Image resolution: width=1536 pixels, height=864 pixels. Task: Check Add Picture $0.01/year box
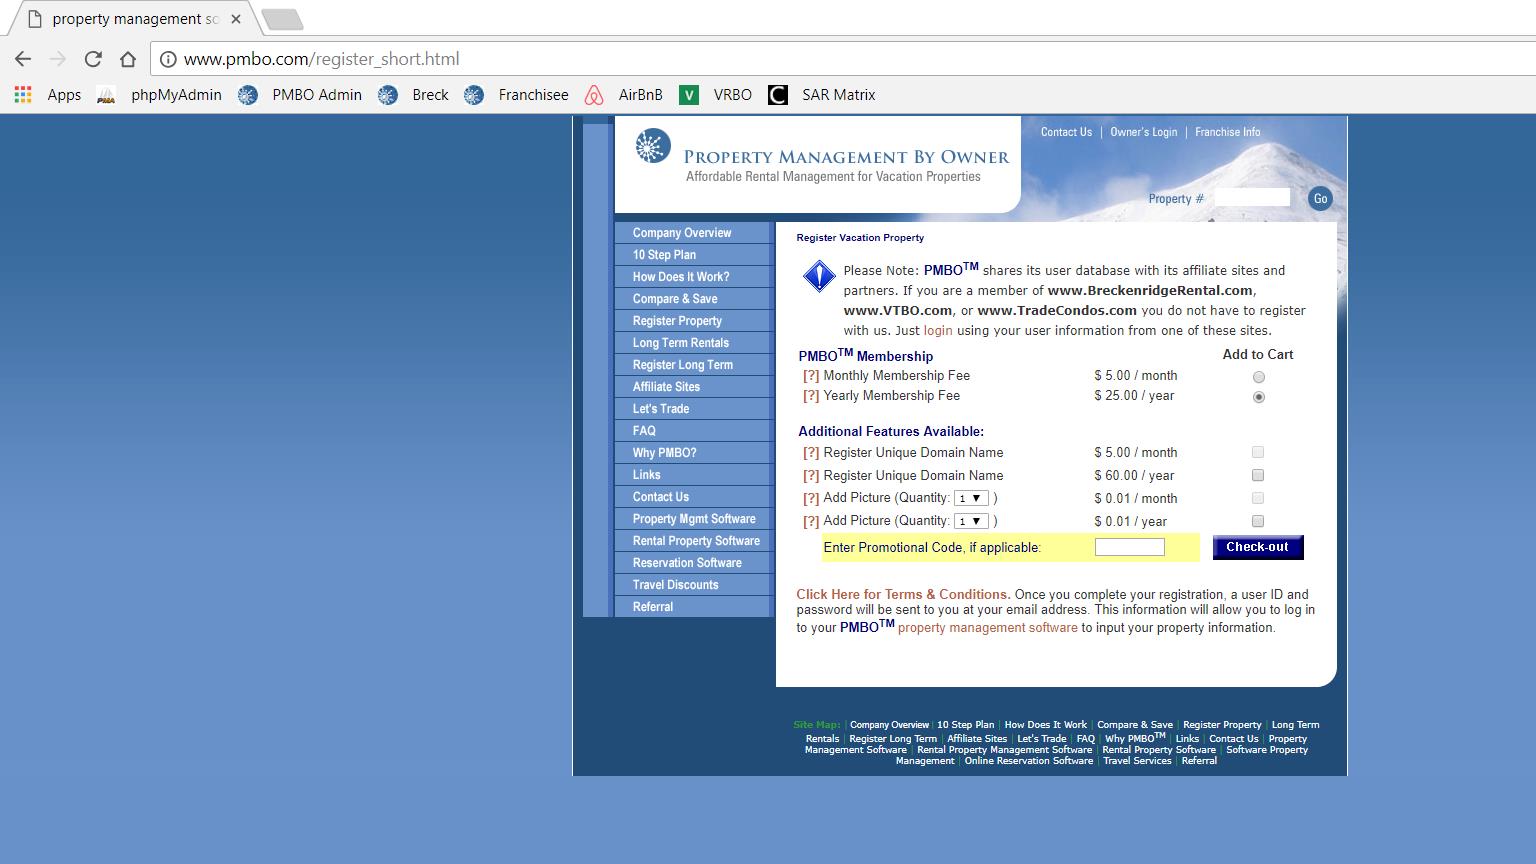tap(1258, 521)
